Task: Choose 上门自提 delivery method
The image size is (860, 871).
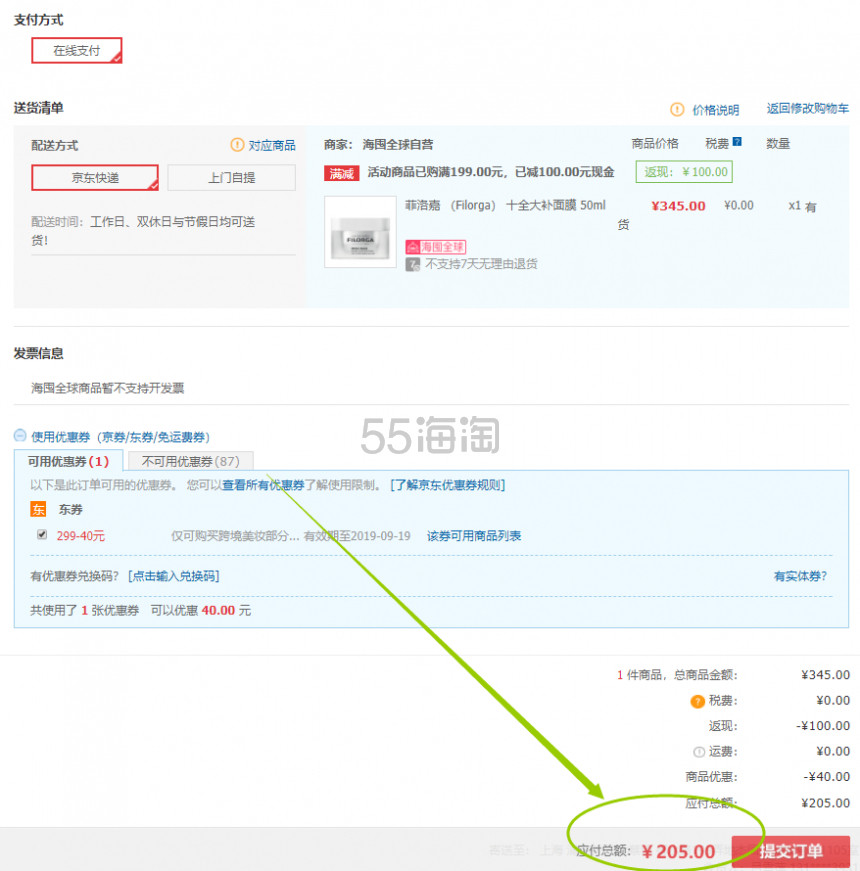Action: coord(232,178)
